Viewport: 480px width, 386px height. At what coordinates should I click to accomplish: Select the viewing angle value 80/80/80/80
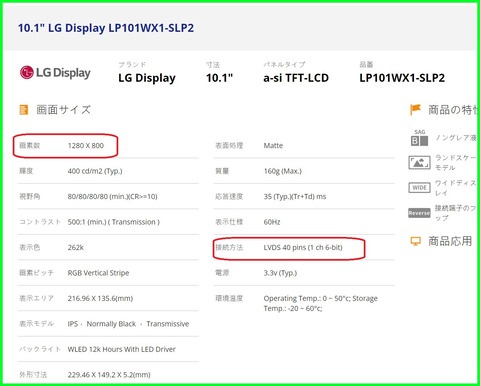click(112, 197)
